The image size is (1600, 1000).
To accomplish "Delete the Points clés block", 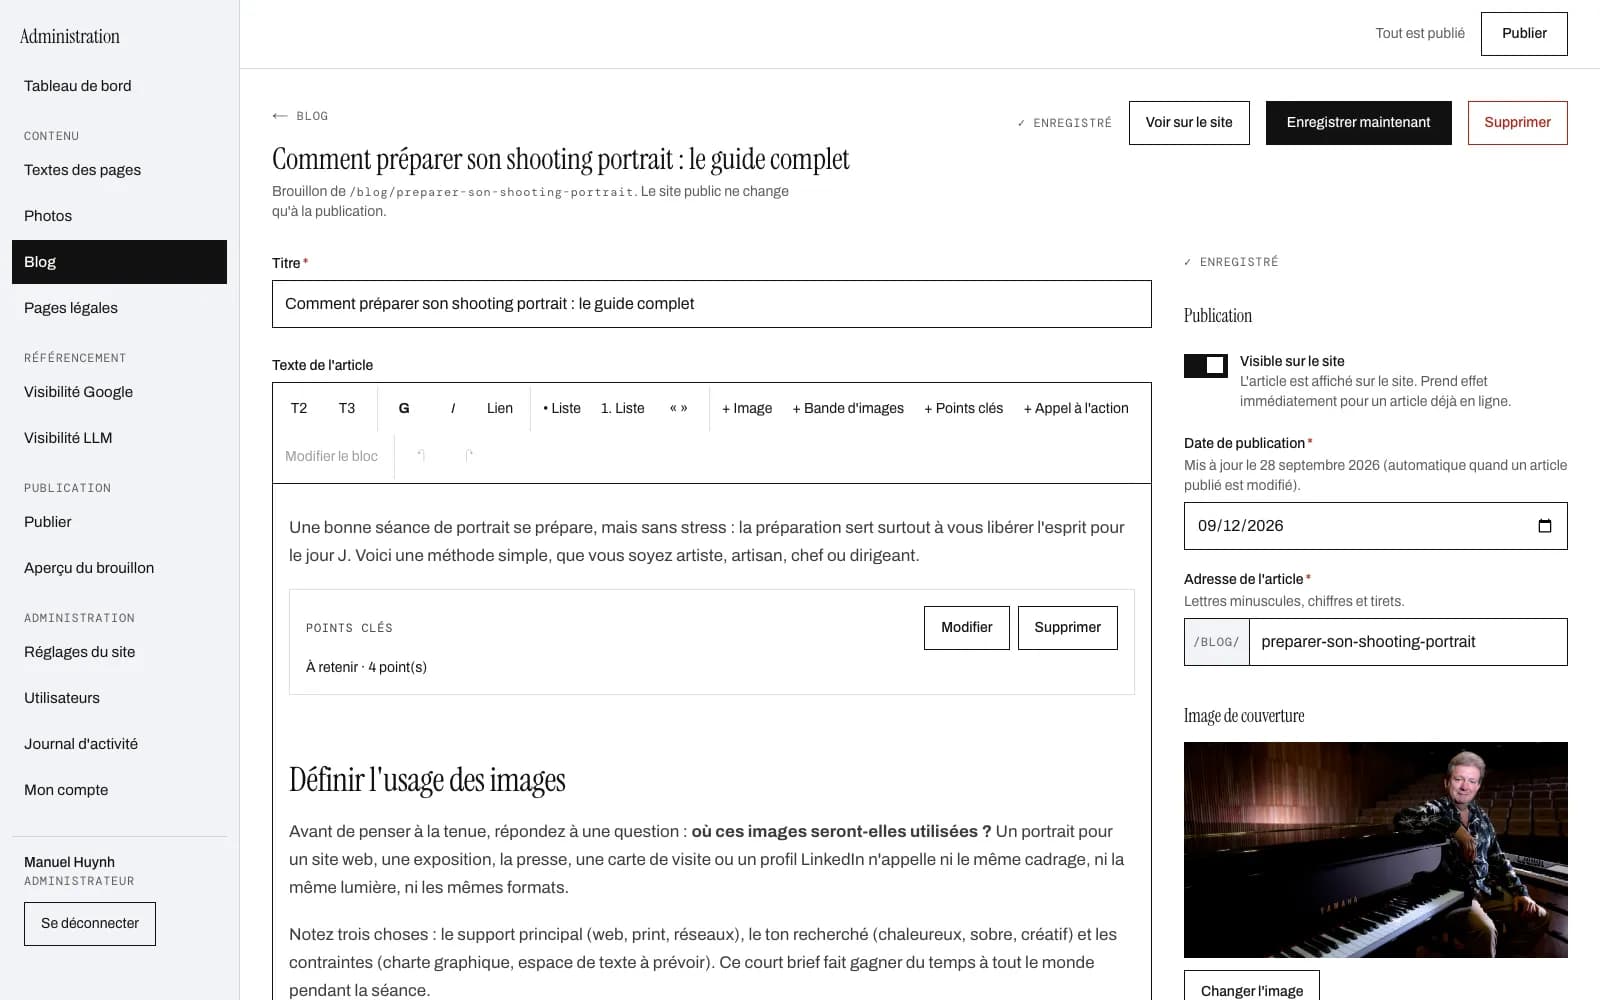I will pos(1067,628).
